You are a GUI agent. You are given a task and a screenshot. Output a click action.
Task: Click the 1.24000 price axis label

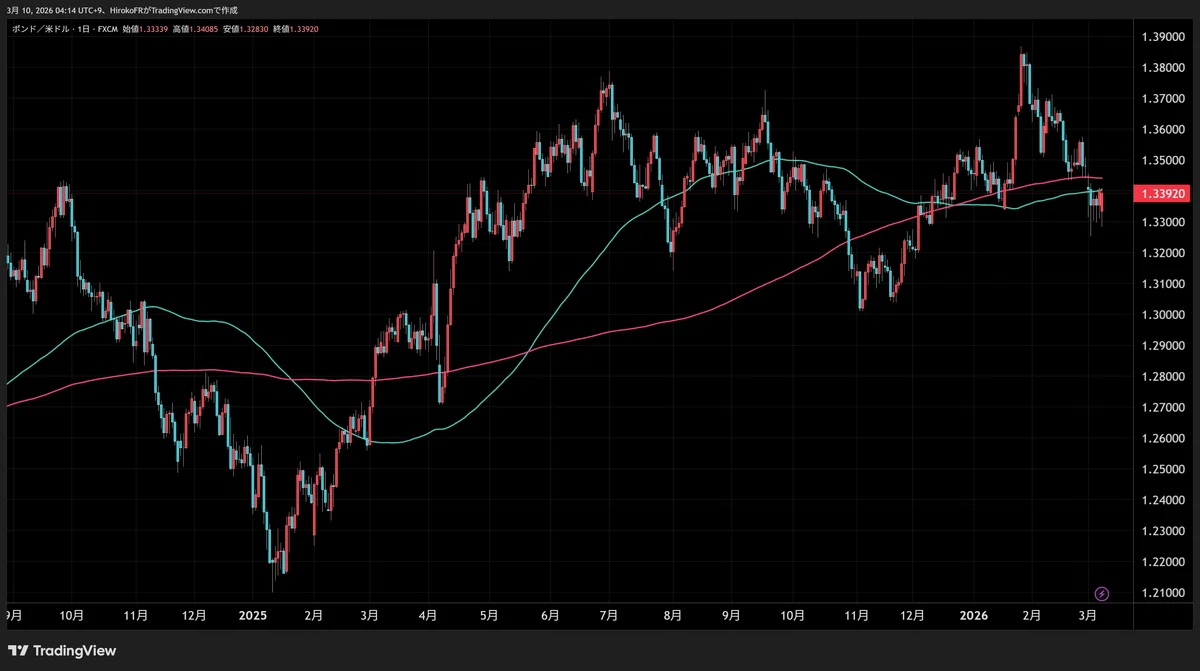click(1161, 501)
